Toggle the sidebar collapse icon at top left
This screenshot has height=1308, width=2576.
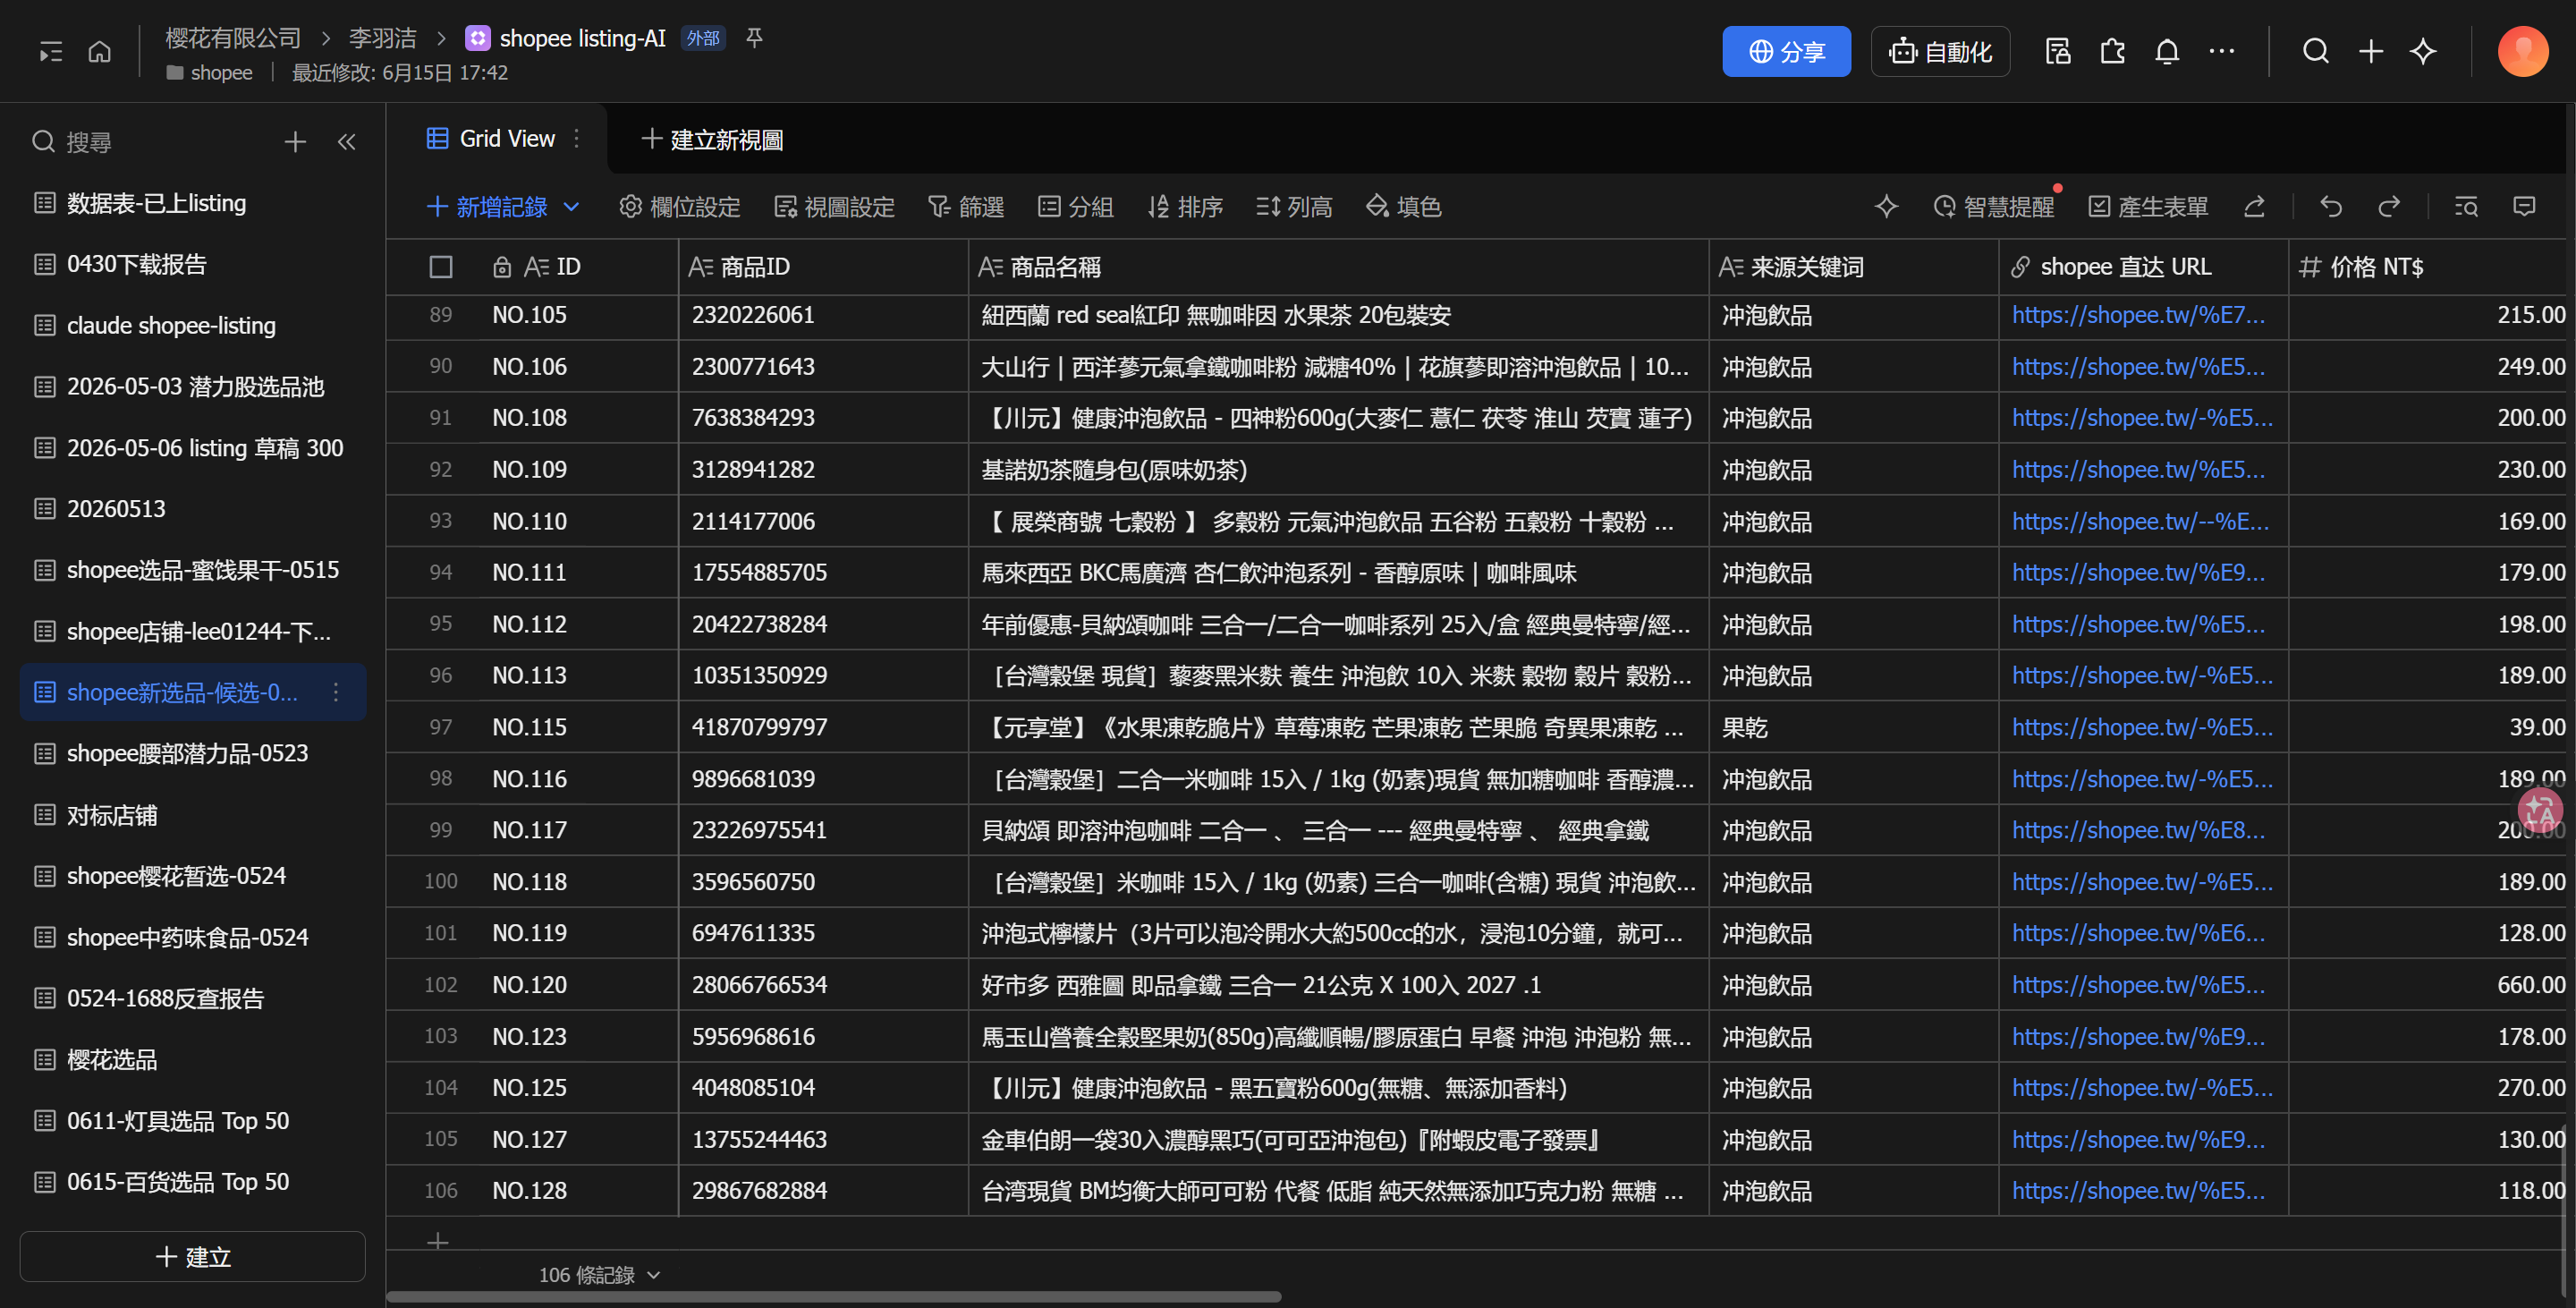coord(50,52)
